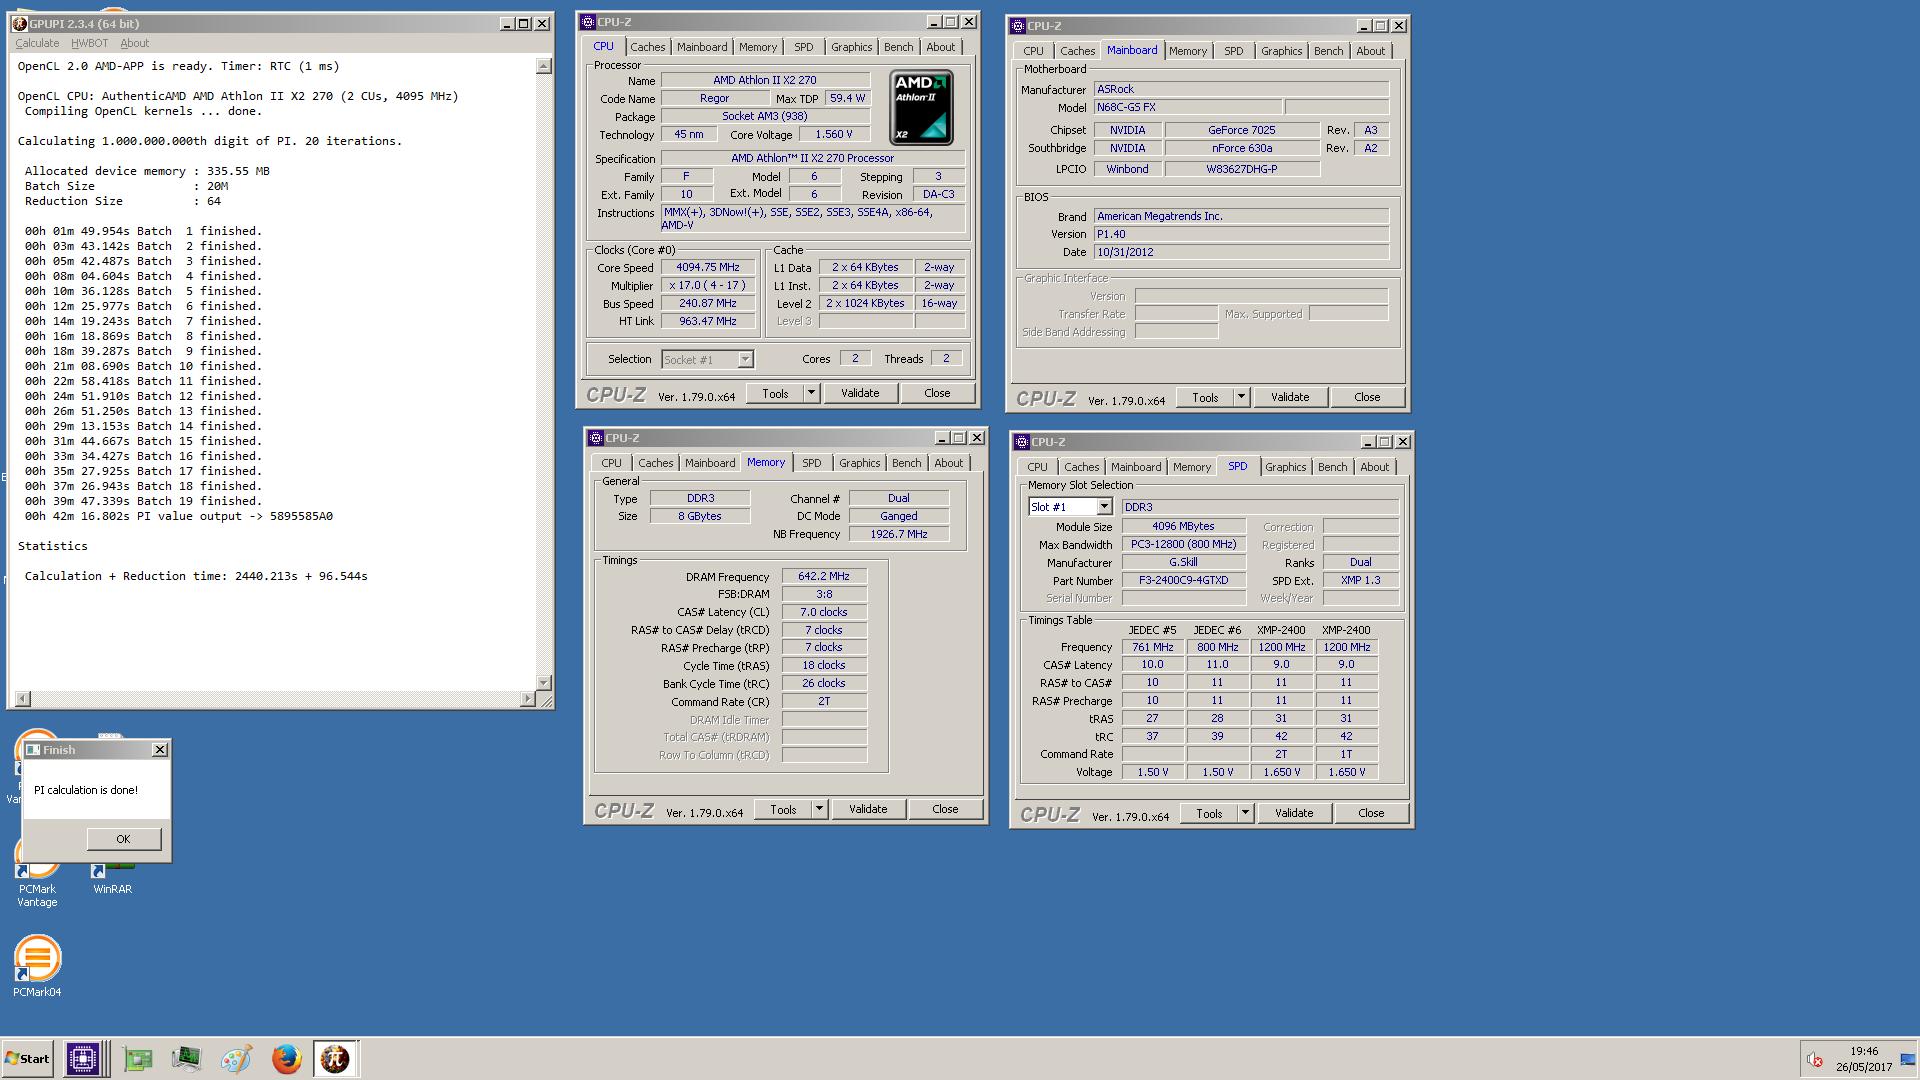Viewport: 1920px width, 1080px height.
Task: Switch to Memory tab in SPD window
Action: (1191, 467)
